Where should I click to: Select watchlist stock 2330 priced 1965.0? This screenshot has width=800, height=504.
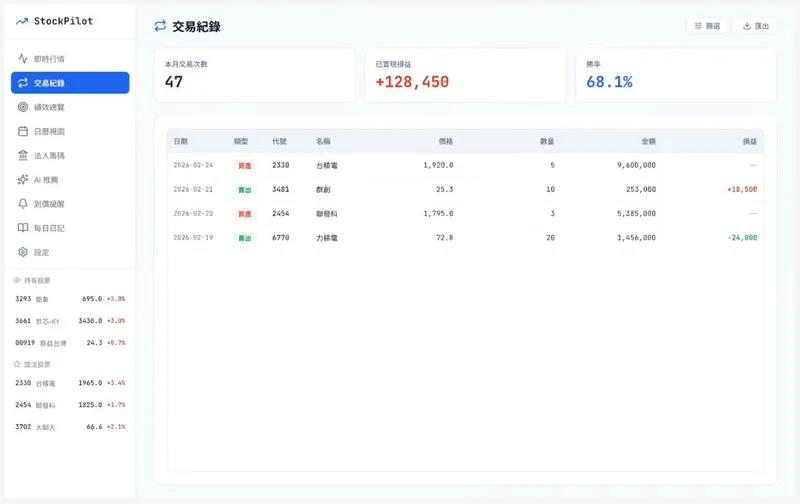(70, 383)
